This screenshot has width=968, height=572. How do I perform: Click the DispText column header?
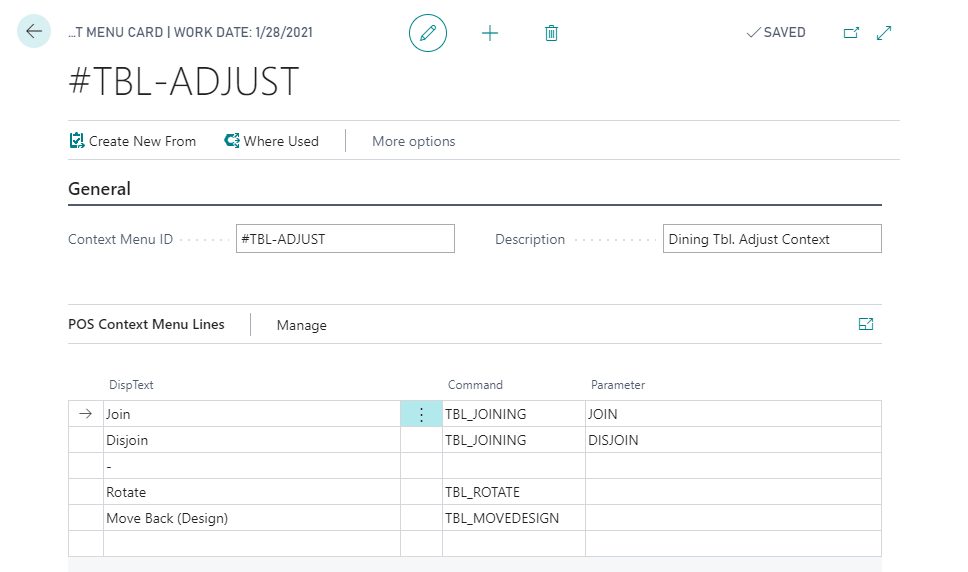tap(131, 385)
